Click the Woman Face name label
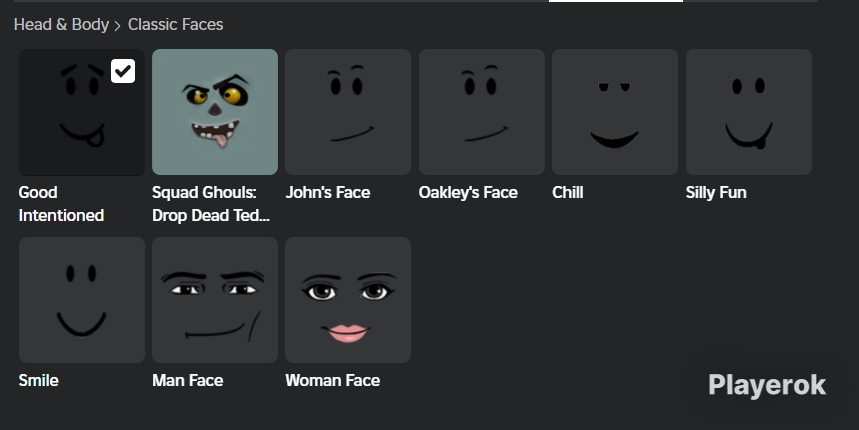The height and width of the screenshot is (430, 859). (x=333, y=380)
